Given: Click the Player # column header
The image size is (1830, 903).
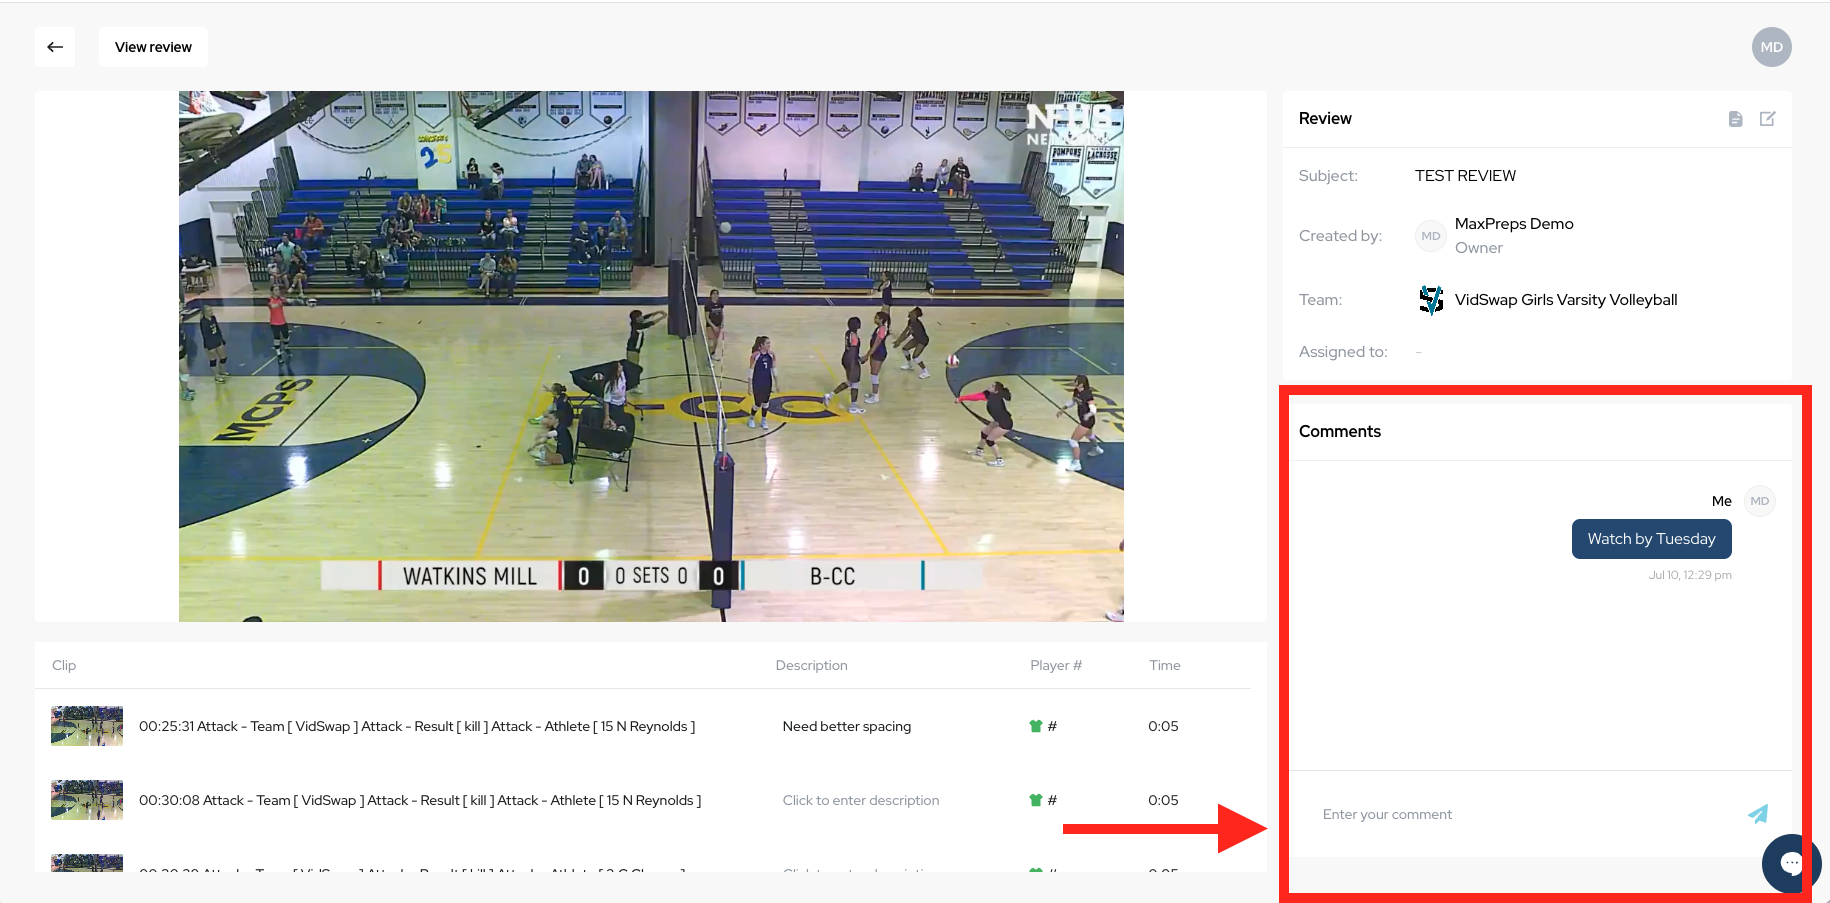Looking at the screenshot, I should click(x=1056, y=665).
